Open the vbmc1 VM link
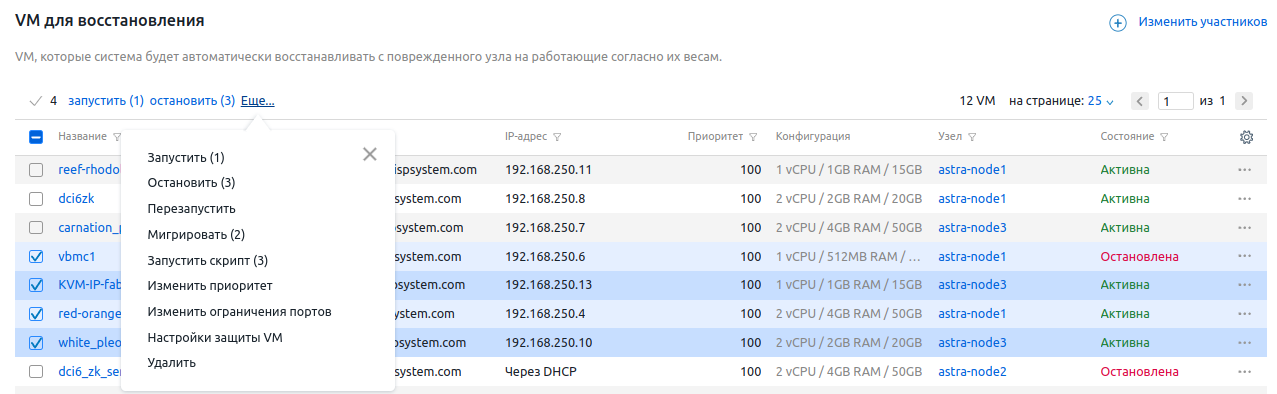The width and height of the screenshot is (1277, 394). coord(76,257)
